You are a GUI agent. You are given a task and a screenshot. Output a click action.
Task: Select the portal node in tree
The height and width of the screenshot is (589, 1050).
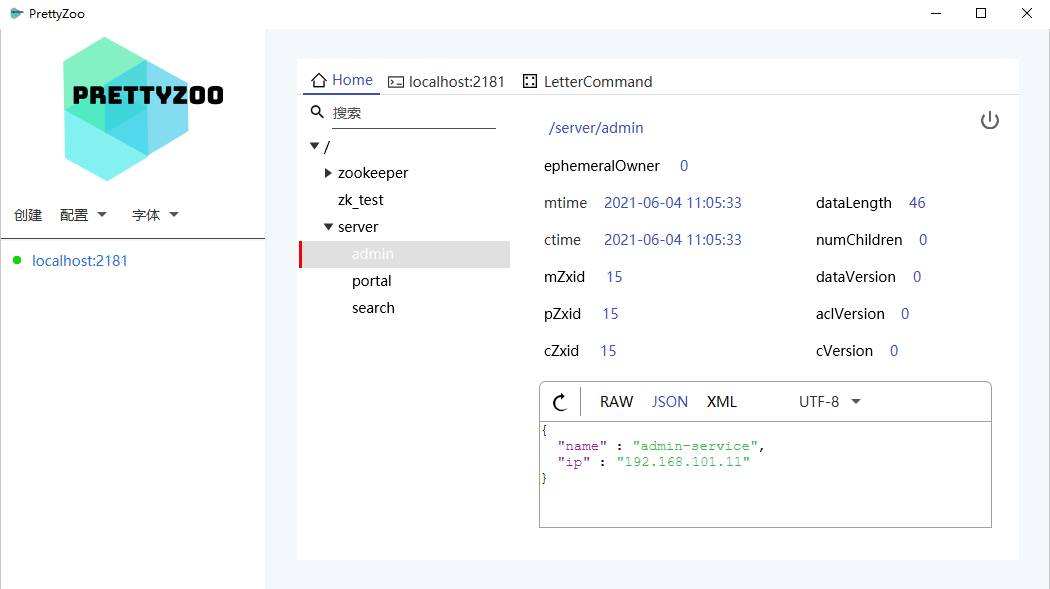click(x=371, y=281)
